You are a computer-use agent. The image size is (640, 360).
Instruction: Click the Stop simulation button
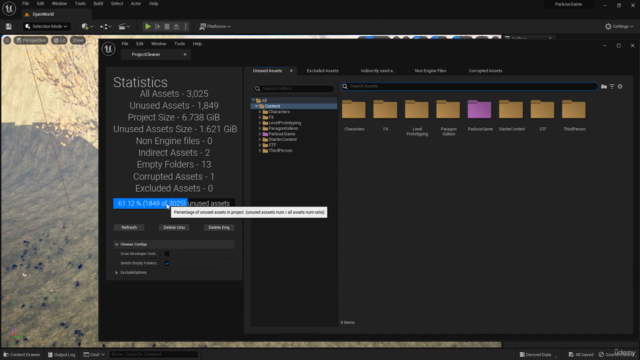point(167,27)
